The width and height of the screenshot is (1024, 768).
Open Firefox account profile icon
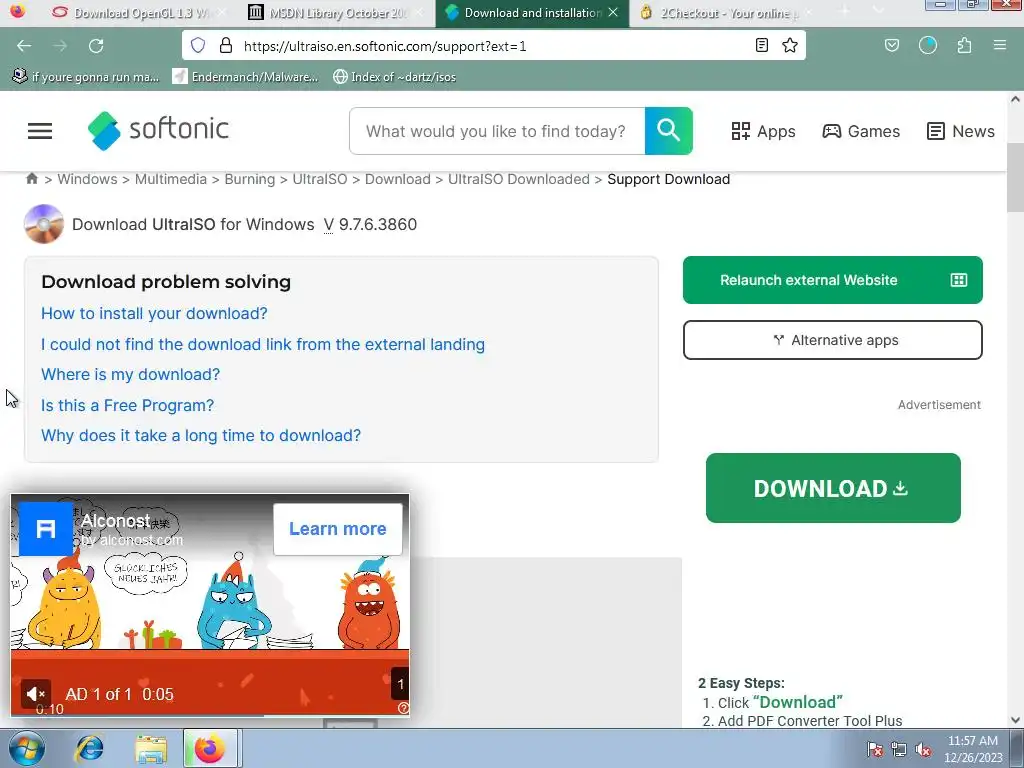click(x=927, y=46)
